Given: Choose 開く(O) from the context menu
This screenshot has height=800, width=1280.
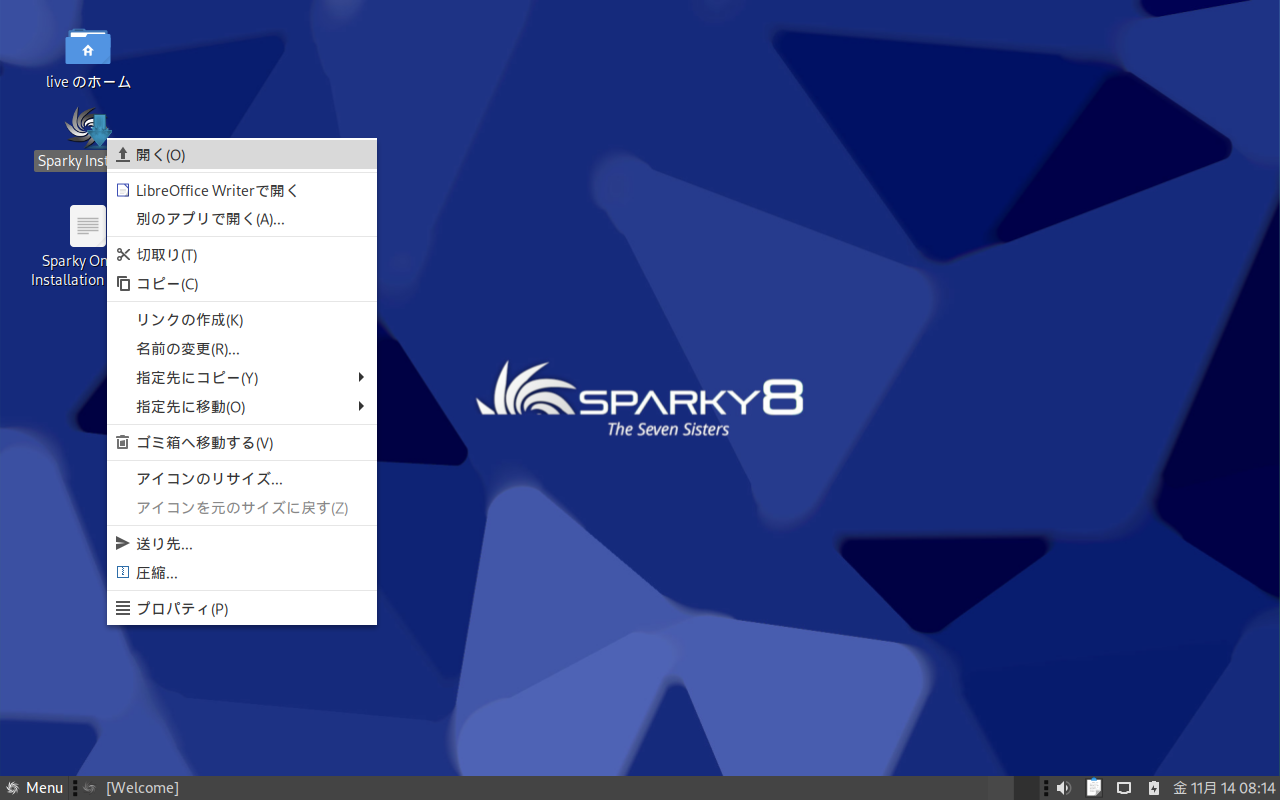Looking at the screenshot, I should pos(242,155).
